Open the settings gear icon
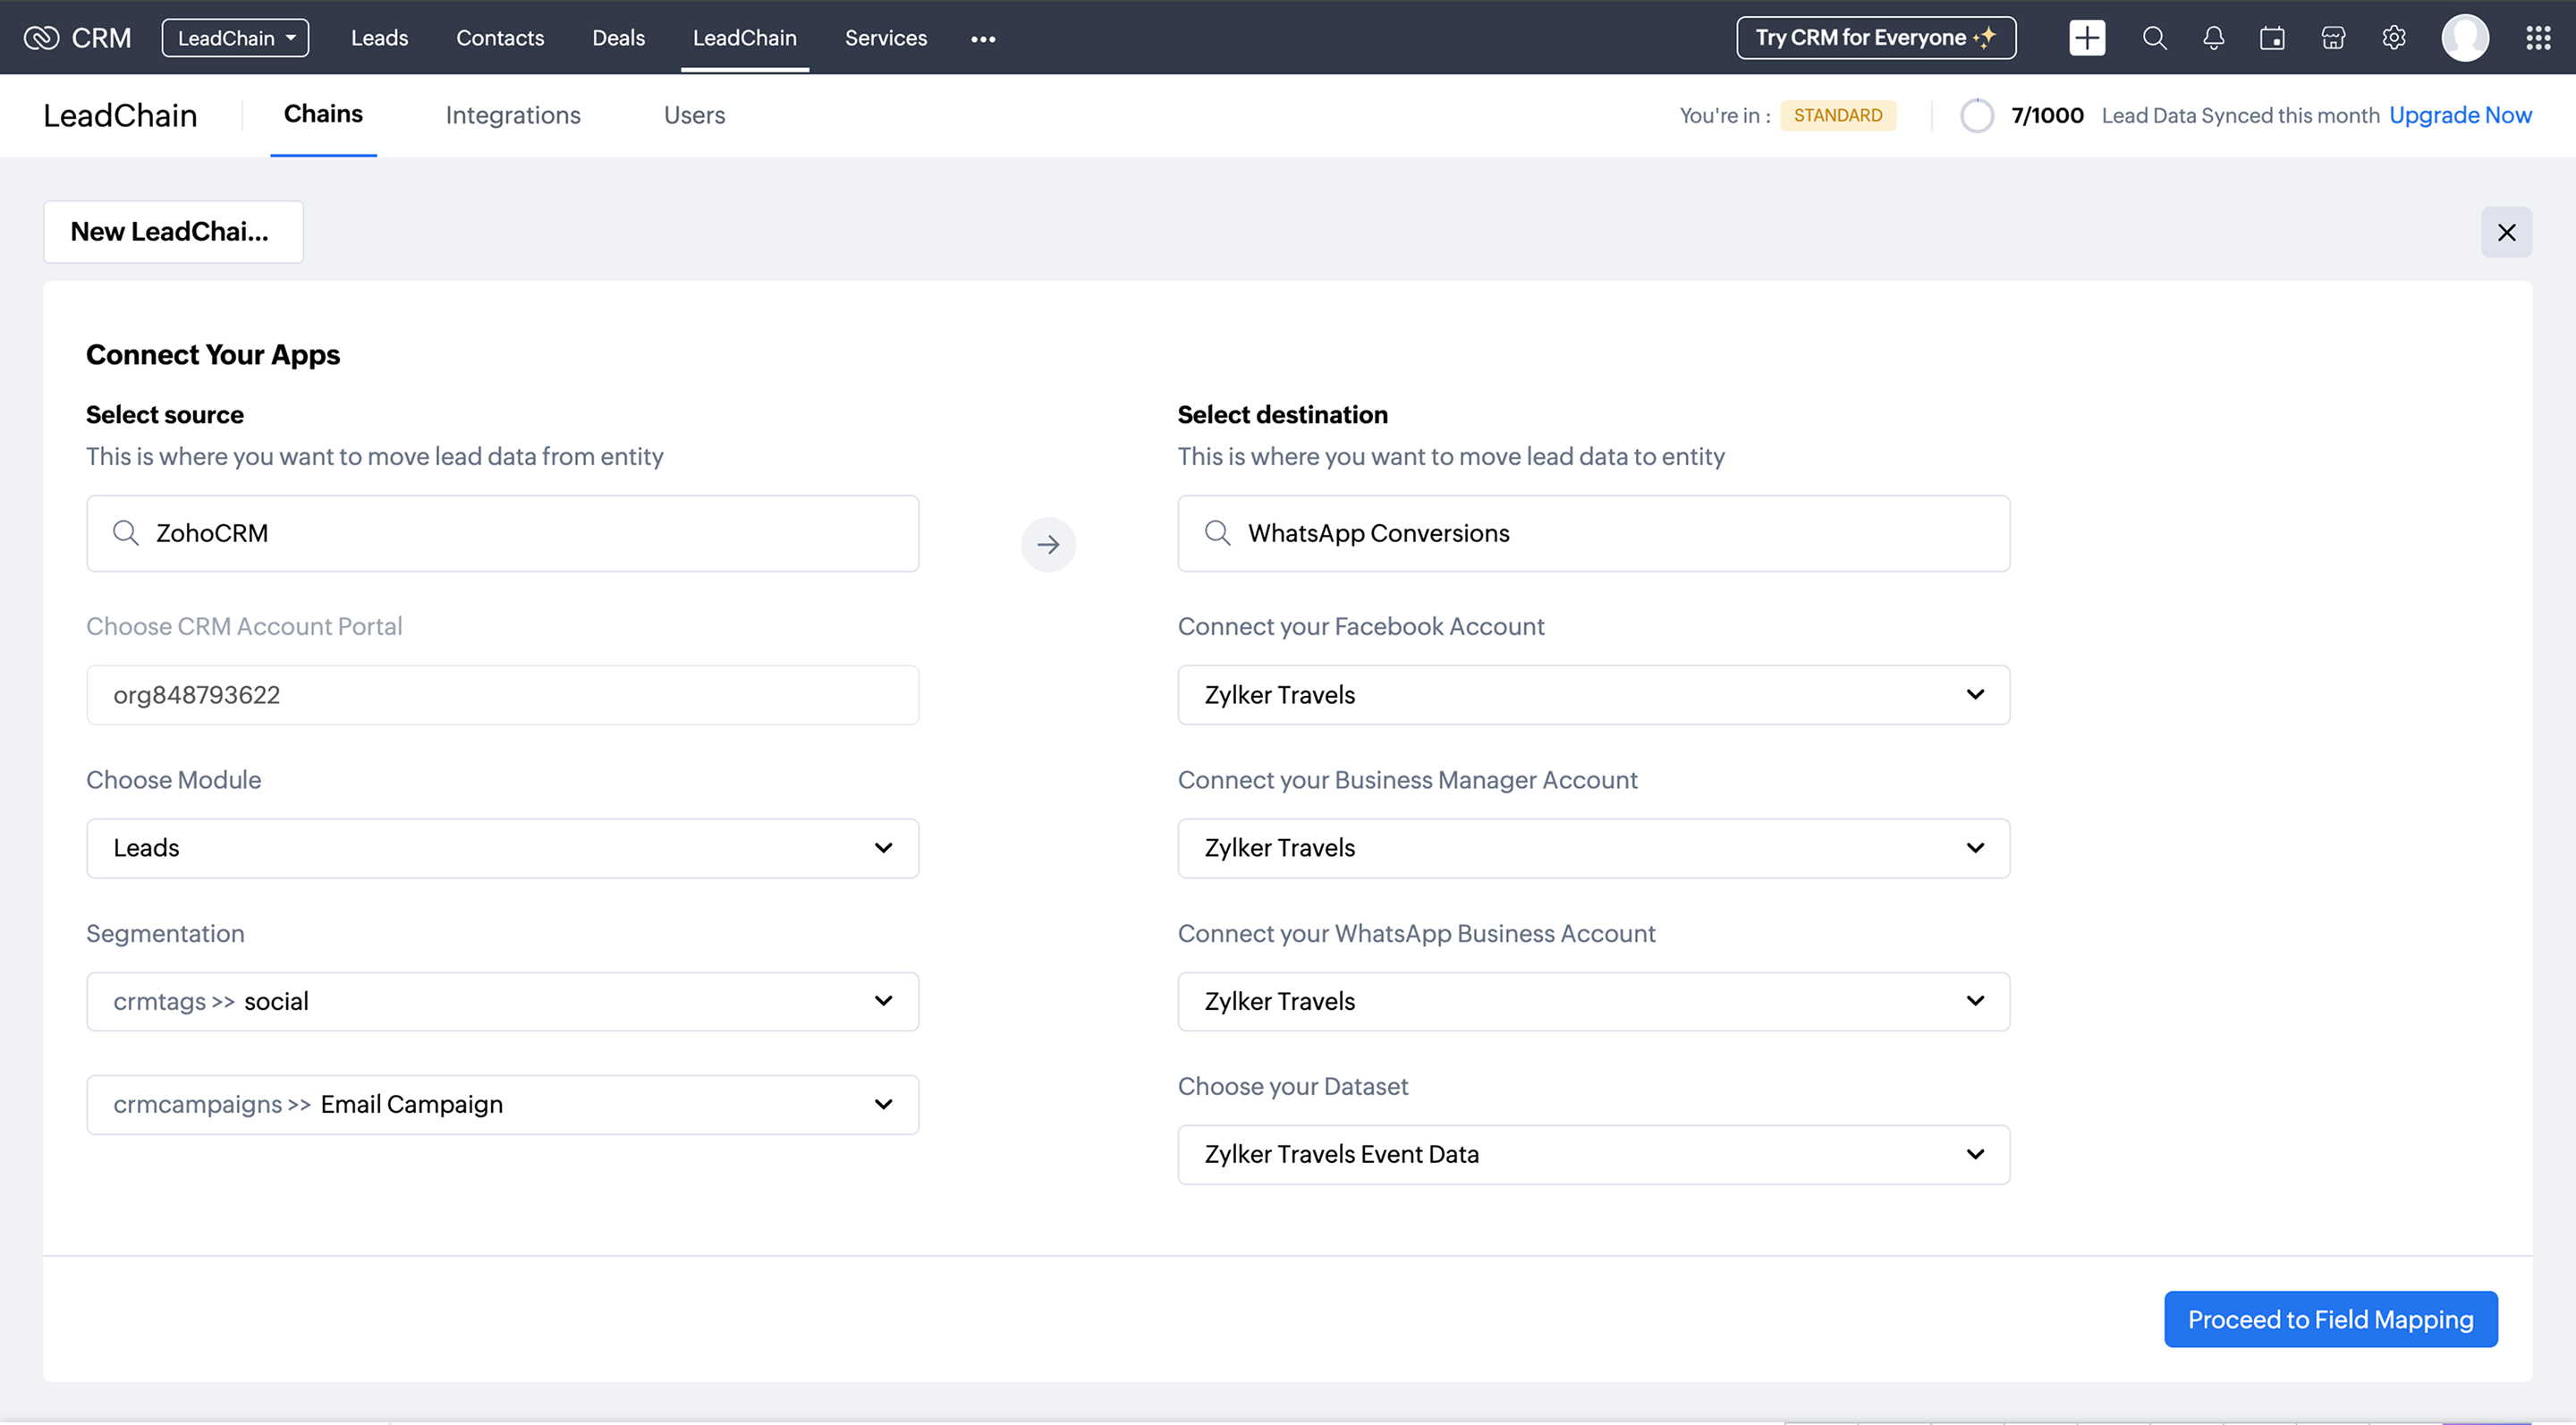Screen dimensions: 2576x1425 [x=2393, y=38]
